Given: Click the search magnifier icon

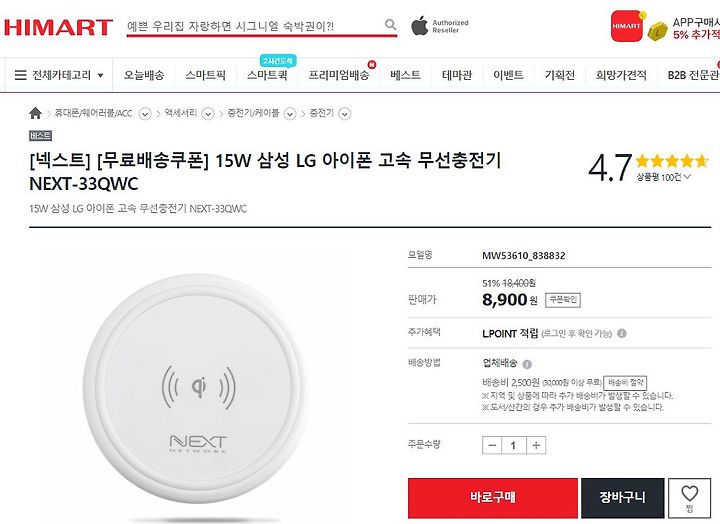Looking at the screenshot, I should (x=390, y=24).
